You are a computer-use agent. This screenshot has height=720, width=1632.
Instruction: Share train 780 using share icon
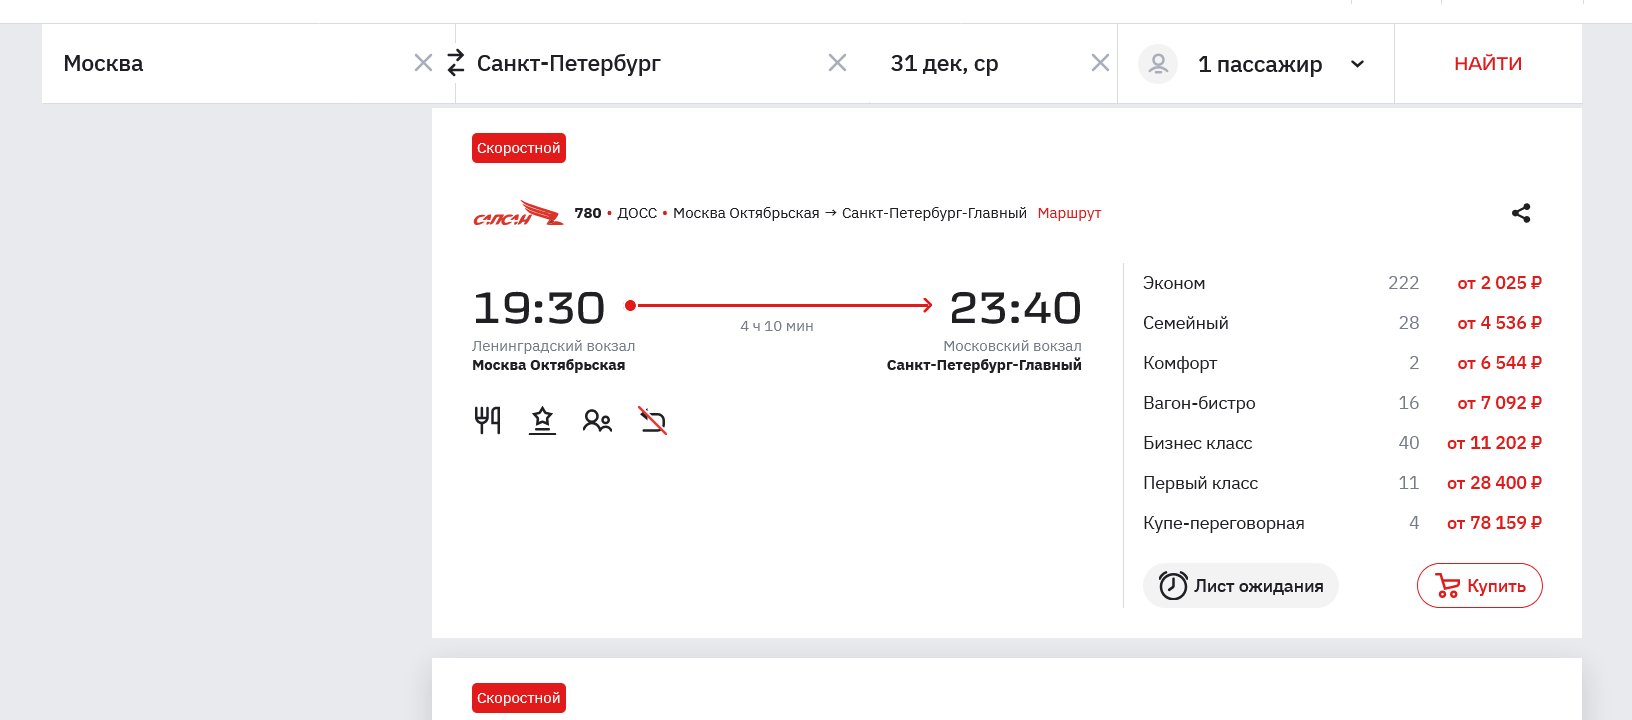pyautogui.click(x=1521, y=213)
